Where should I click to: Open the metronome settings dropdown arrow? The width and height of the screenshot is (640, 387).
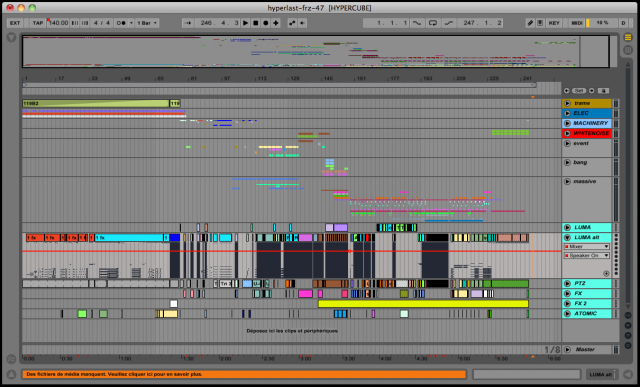131,23
